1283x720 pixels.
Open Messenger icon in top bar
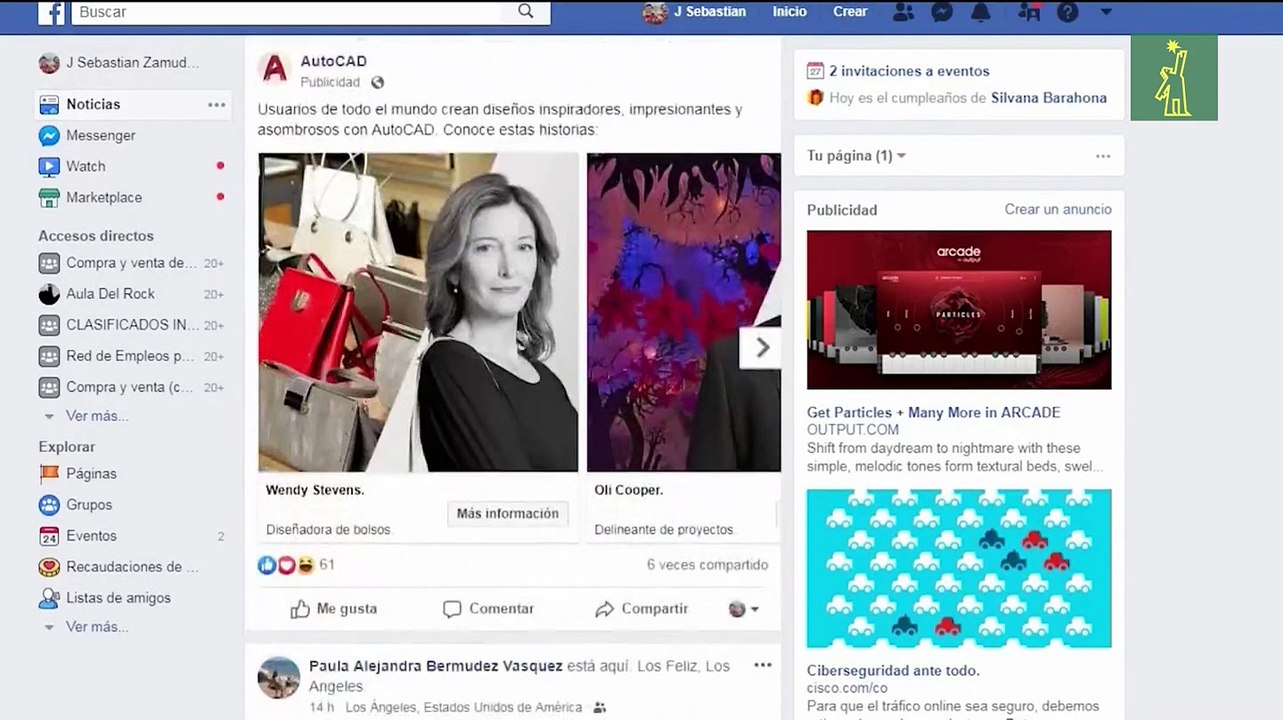coord(942,12)
